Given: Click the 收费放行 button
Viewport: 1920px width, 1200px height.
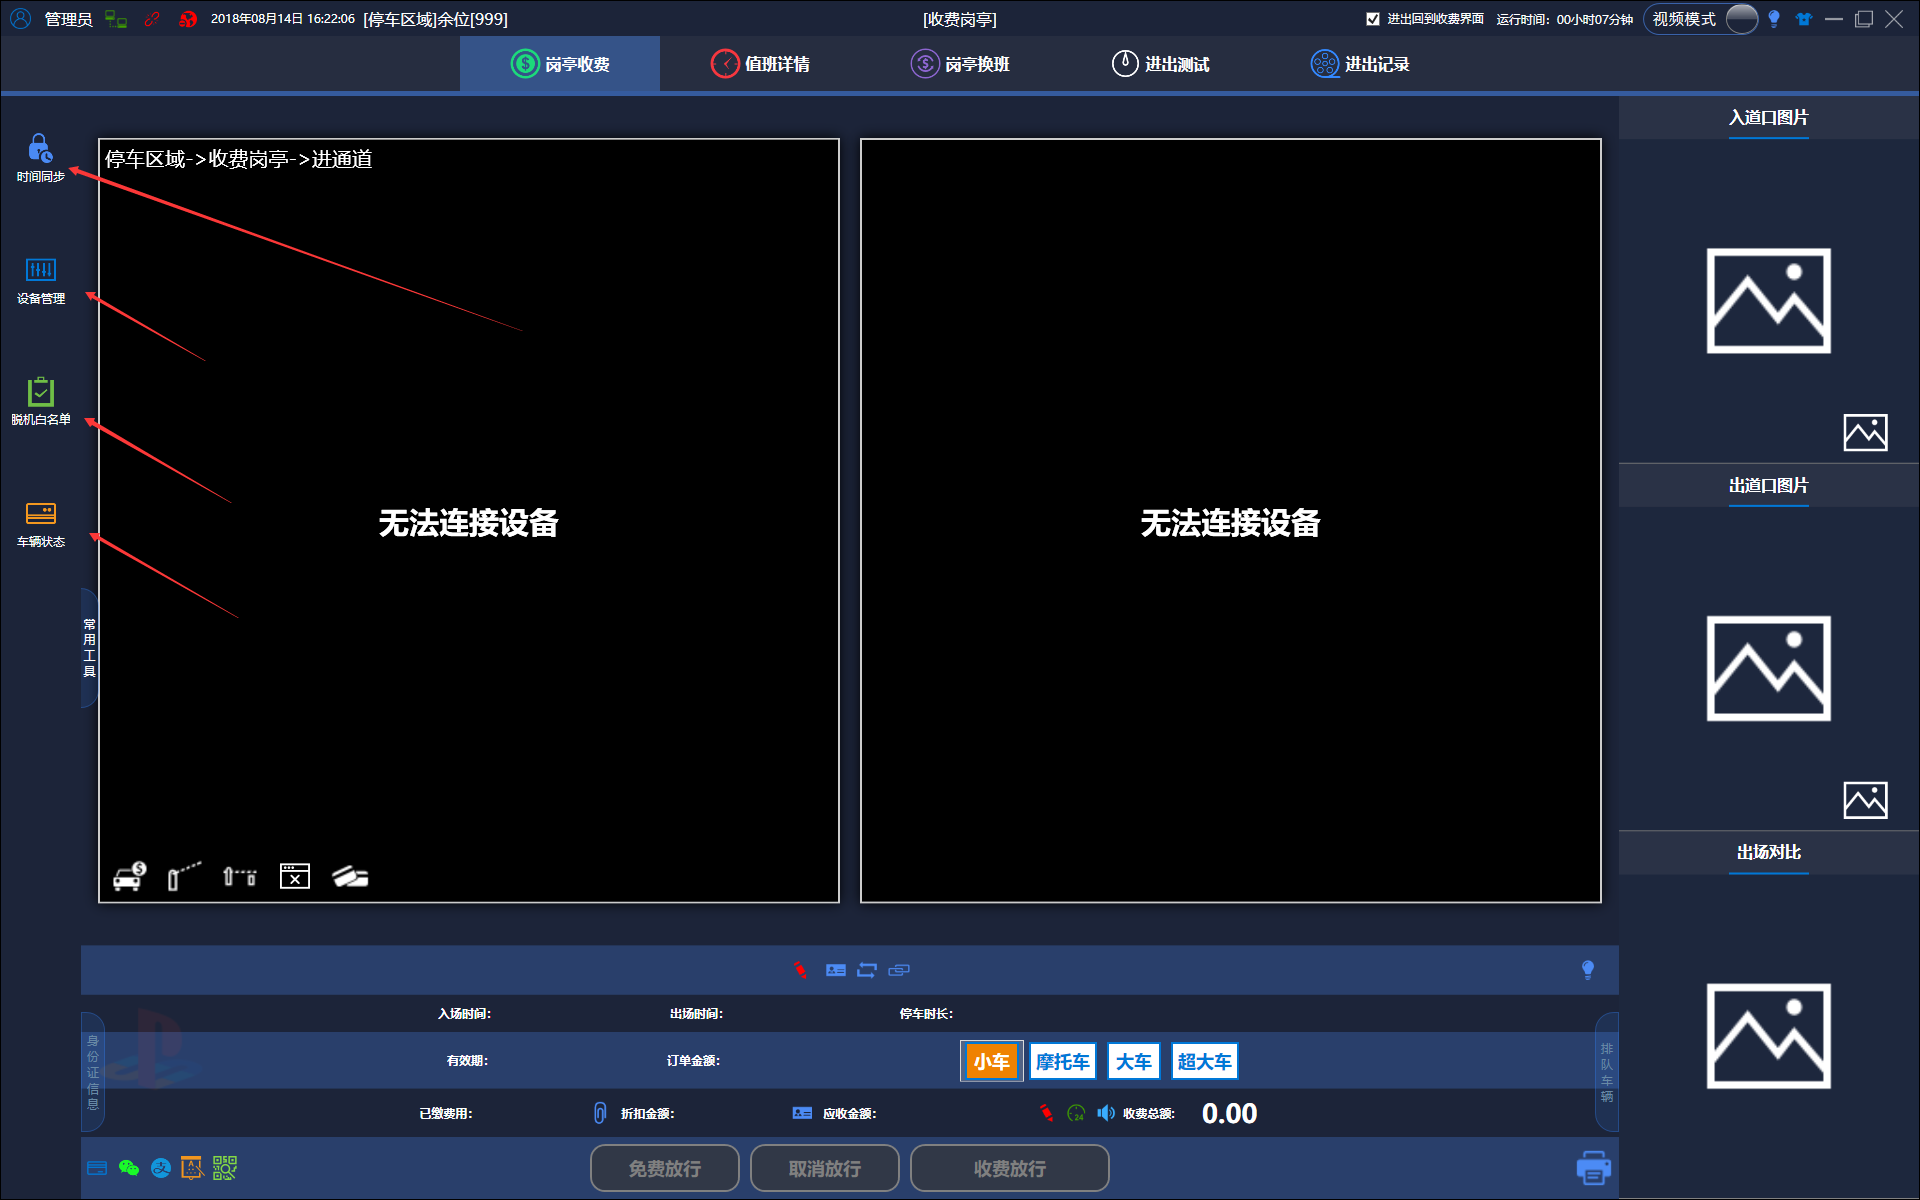Looking at the screenshot, I should pos(1010,1168).
